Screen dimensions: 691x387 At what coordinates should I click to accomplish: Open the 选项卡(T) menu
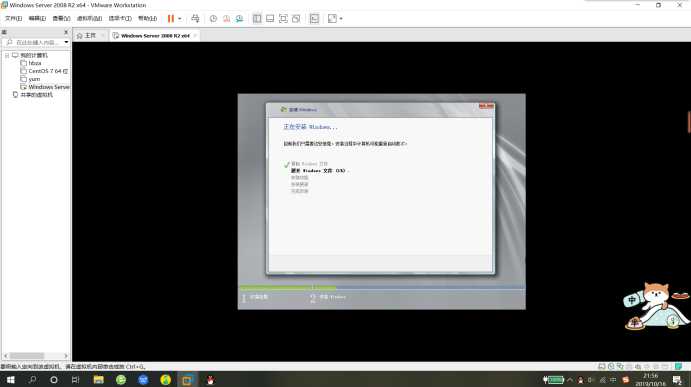tap(120, 19)
